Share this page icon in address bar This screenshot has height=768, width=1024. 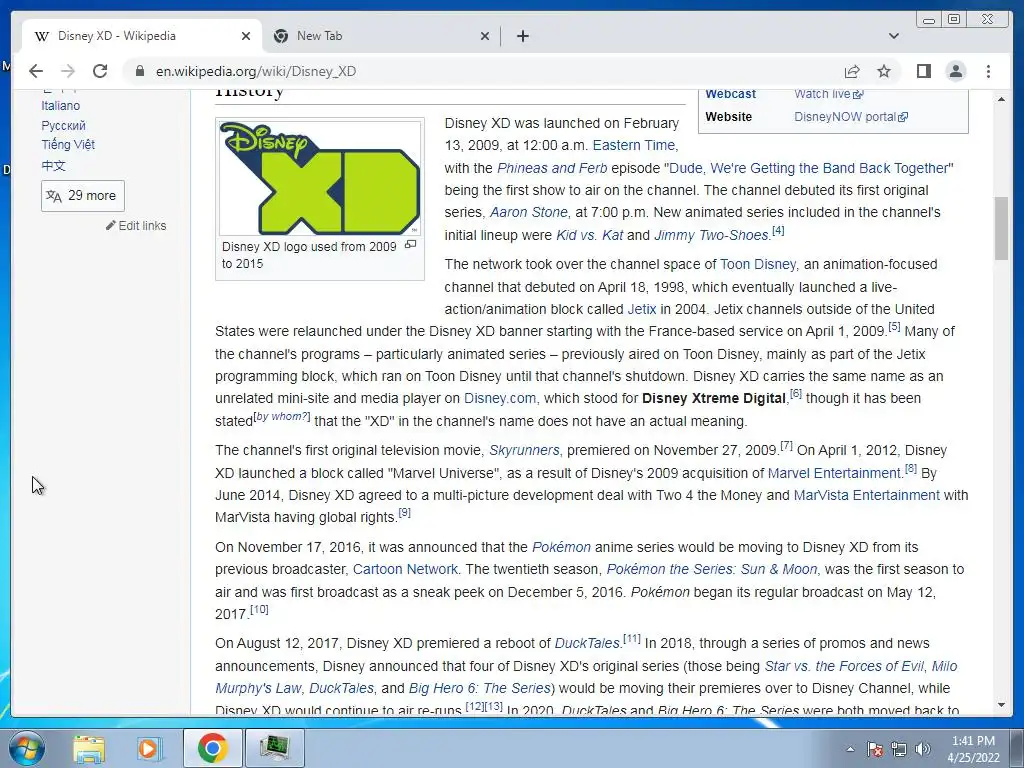852,71
